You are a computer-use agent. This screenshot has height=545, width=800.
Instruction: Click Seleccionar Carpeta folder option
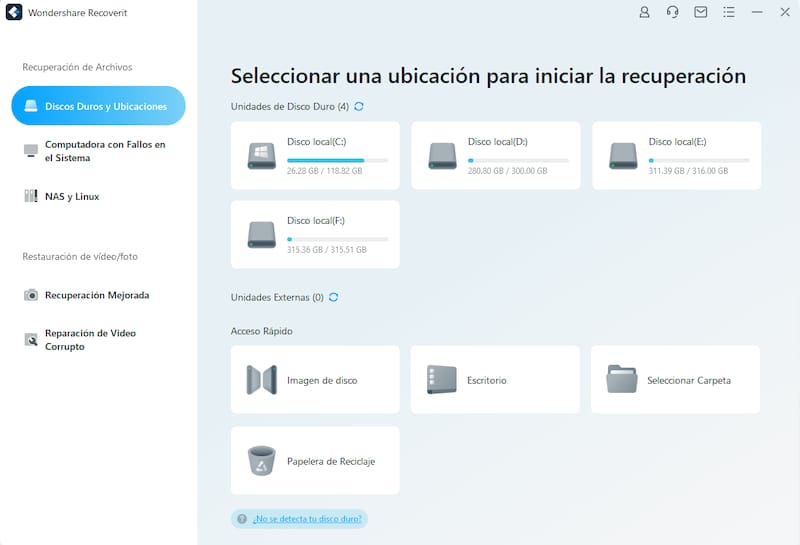(x=676, y=380)
